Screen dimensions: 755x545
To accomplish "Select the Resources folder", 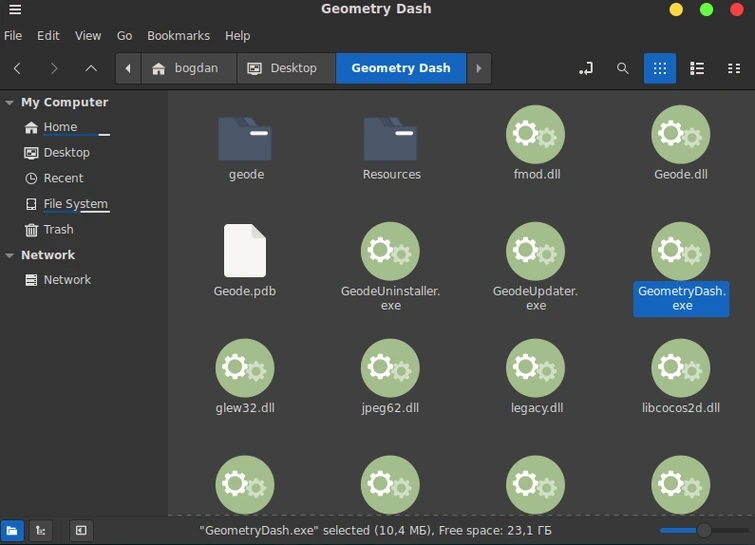I will (x=391, y=139).
